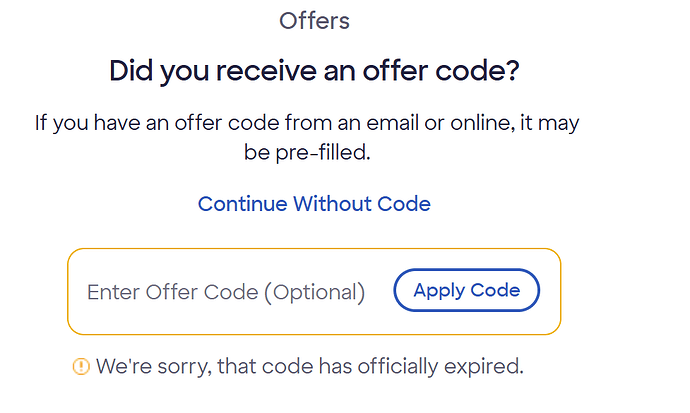Click the warning icon beside the expired message
This screenshot has width=690, height=413.
pyautogui.click(x=82, y=367)
